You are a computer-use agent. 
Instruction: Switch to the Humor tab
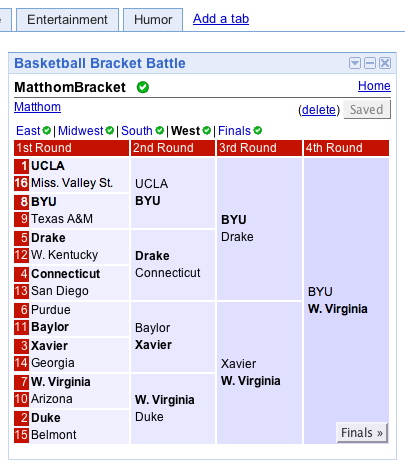coord(153,20)
